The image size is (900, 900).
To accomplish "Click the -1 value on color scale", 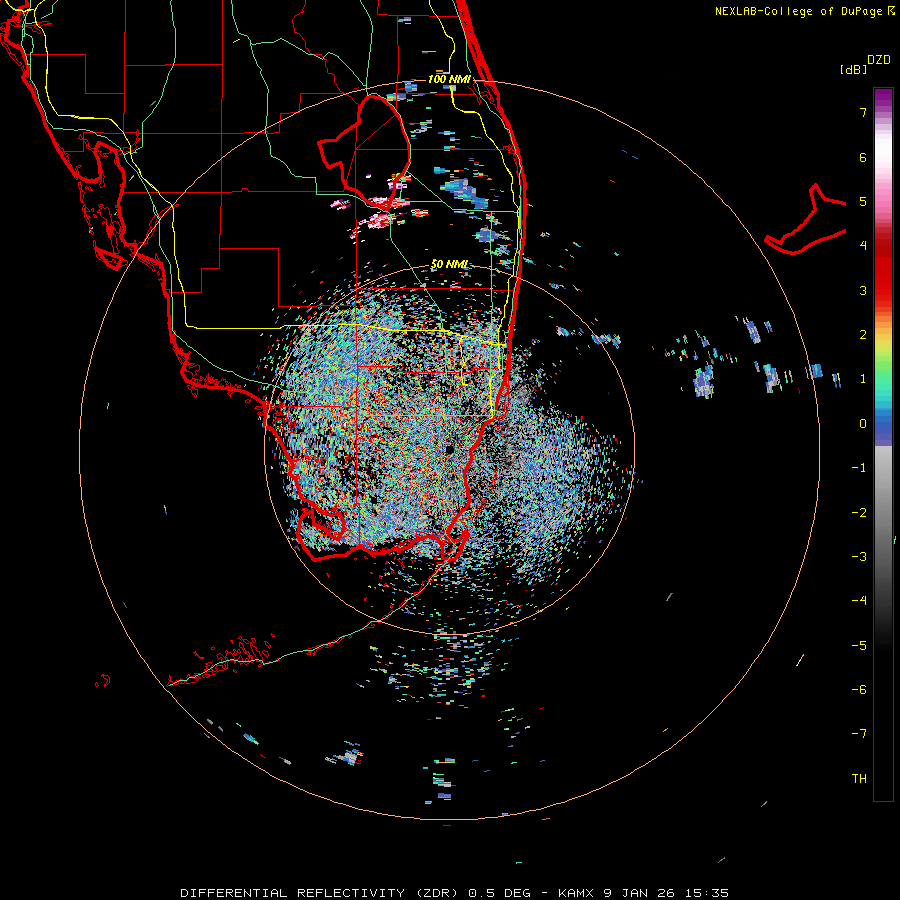I will (859, 468).
